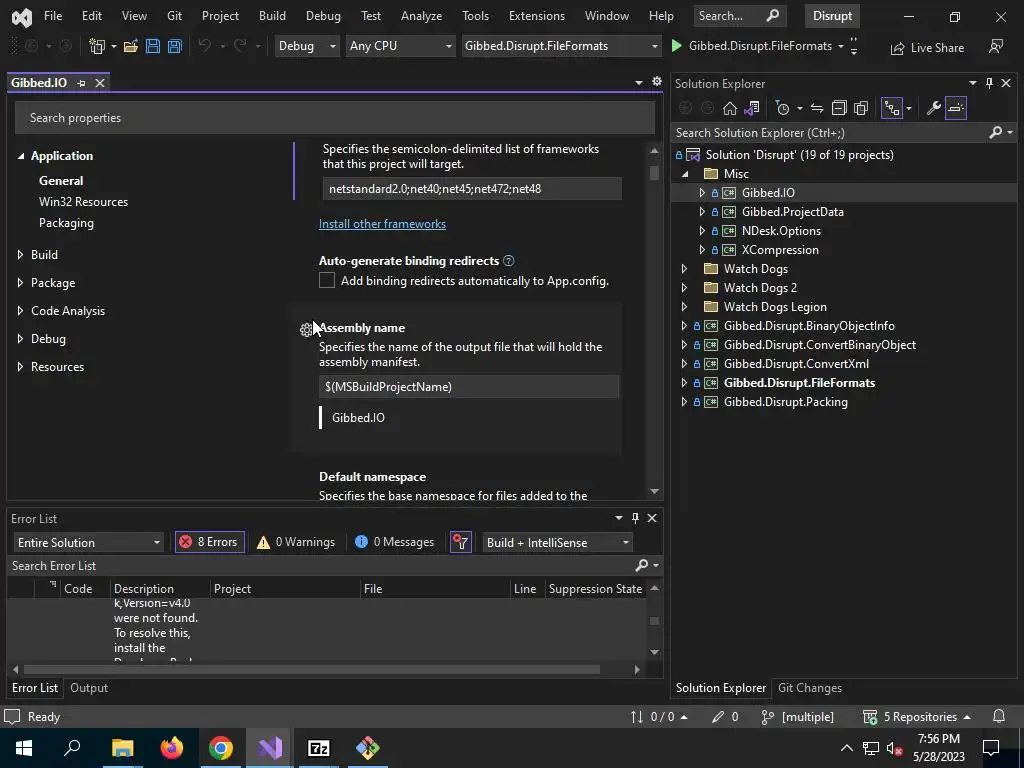Viewport: 1024px width, 768px height.
Task: Pin the Error List panel
Action: tap(635, 518)
